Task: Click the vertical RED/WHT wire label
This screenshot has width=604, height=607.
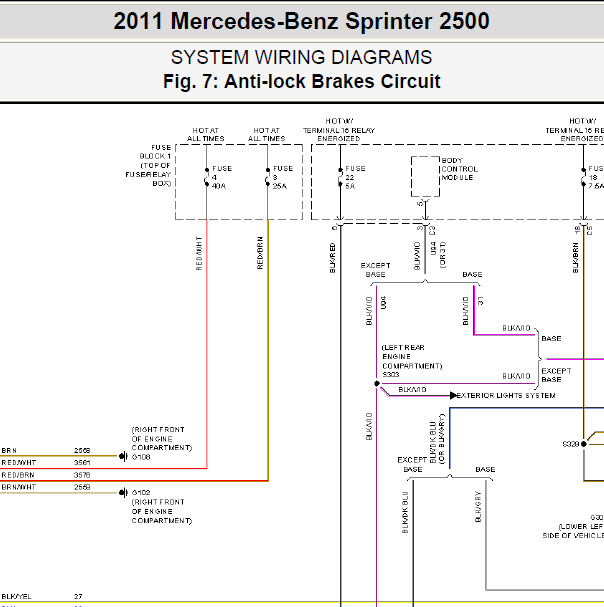Action: pos(199,253)
